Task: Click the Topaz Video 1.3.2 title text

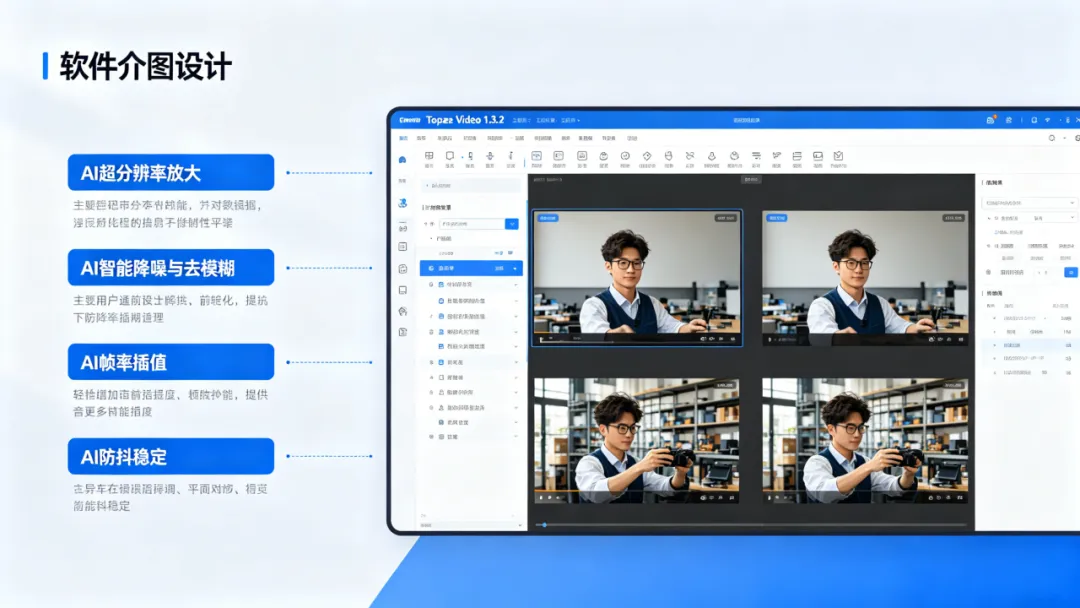Action: point(465,120)
